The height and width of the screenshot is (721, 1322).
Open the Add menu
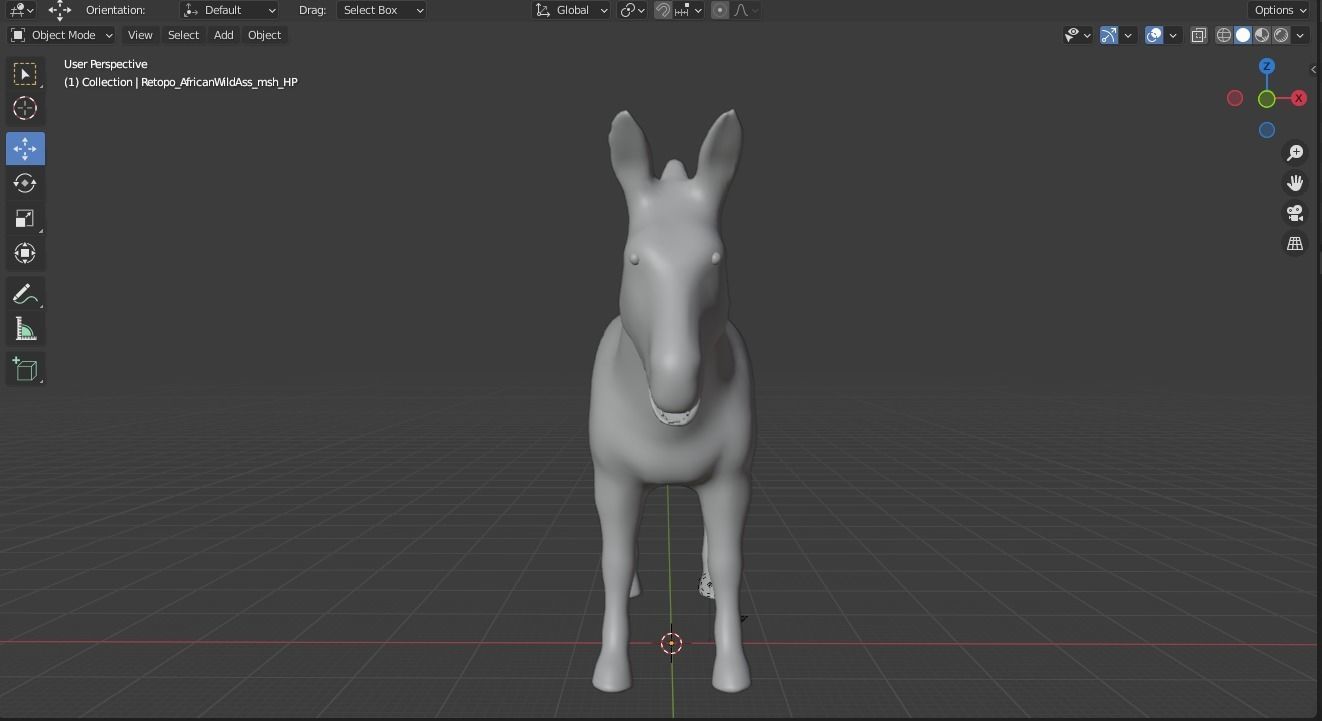tap(223, 35)
